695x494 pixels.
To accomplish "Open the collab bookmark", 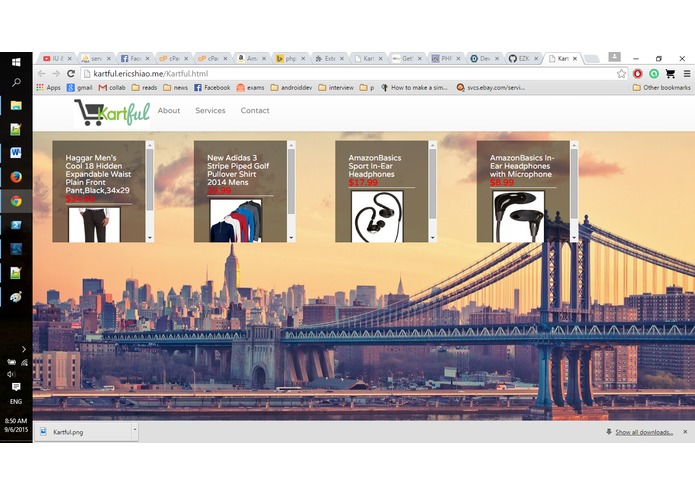I will (112, 88).
